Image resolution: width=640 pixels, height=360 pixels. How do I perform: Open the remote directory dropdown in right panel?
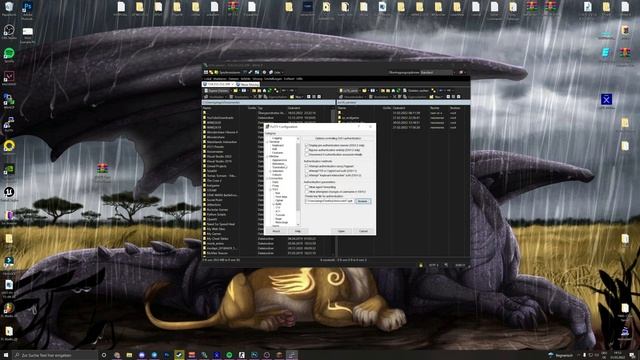pos(349,91)
